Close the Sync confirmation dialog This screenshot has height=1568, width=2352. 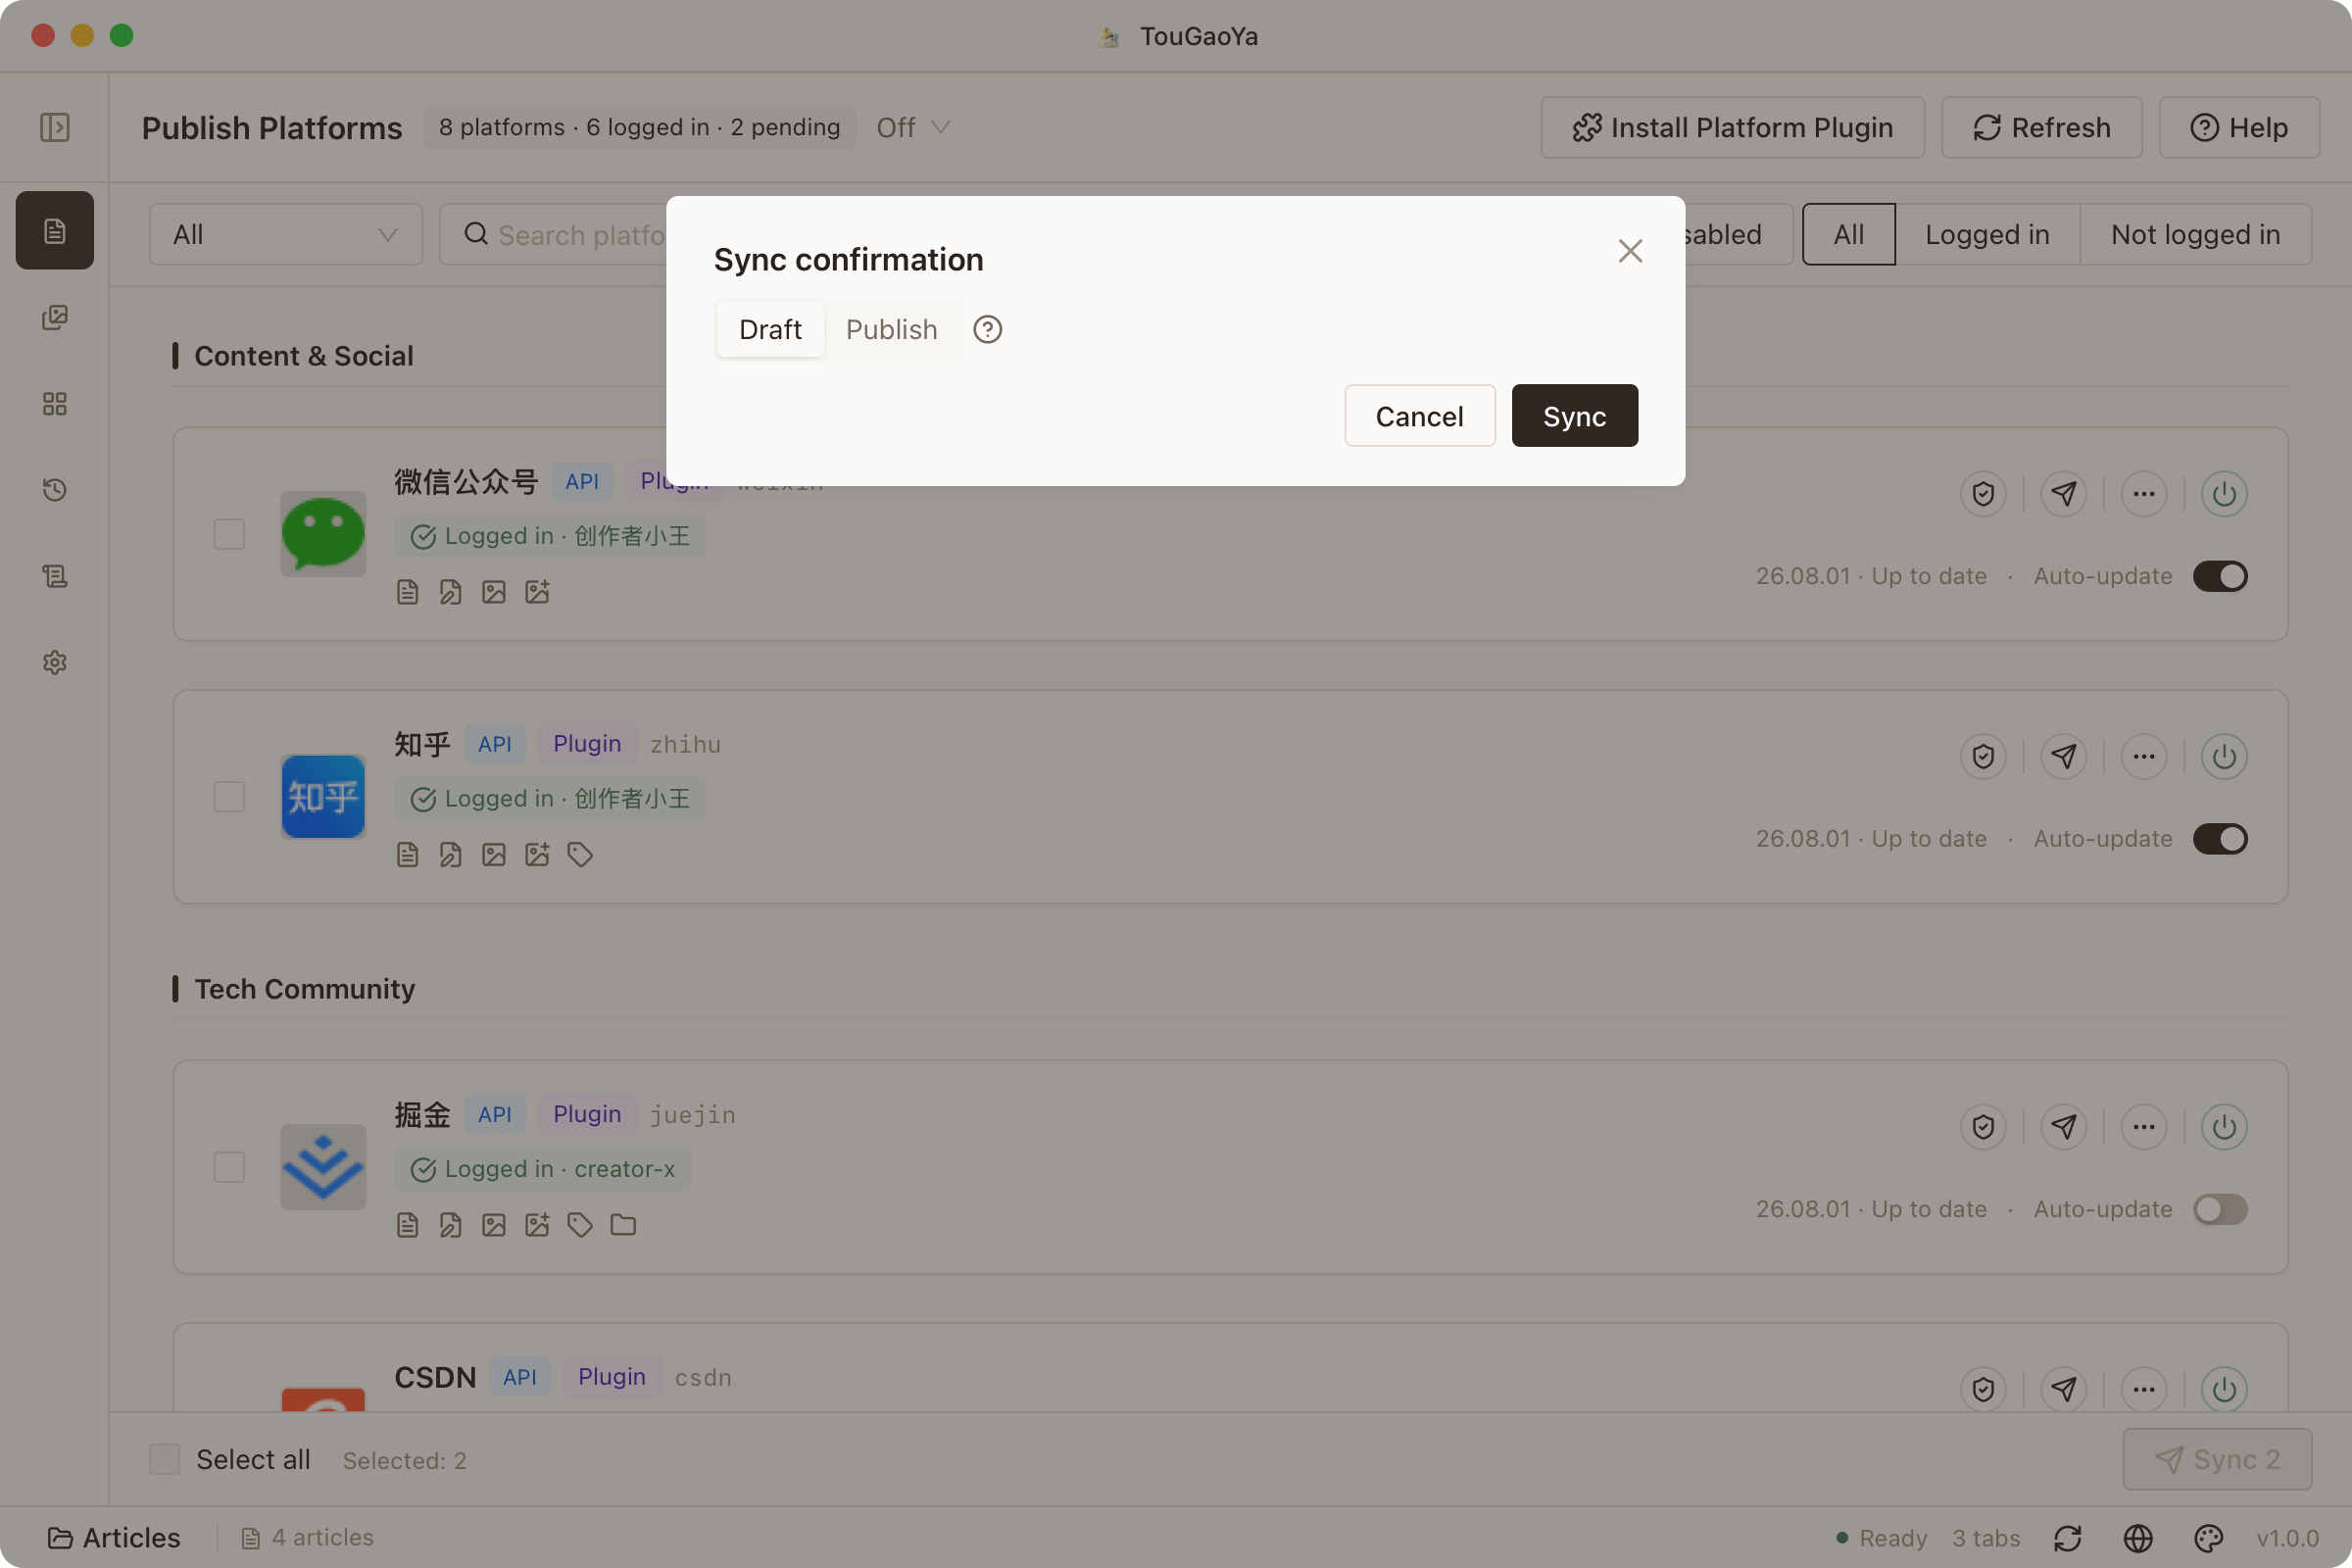pos(1630,251)
